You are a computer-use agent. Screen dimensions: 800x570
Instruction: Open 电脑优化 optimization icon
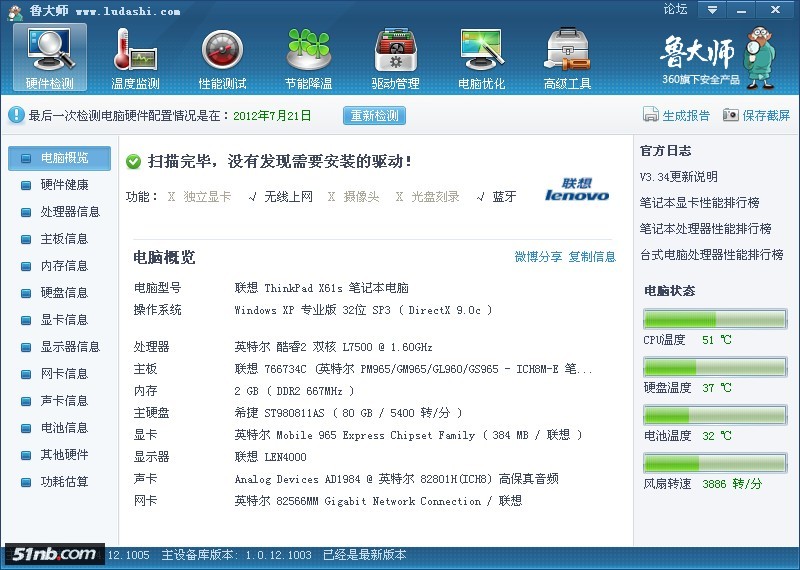(x=481, y=57)
